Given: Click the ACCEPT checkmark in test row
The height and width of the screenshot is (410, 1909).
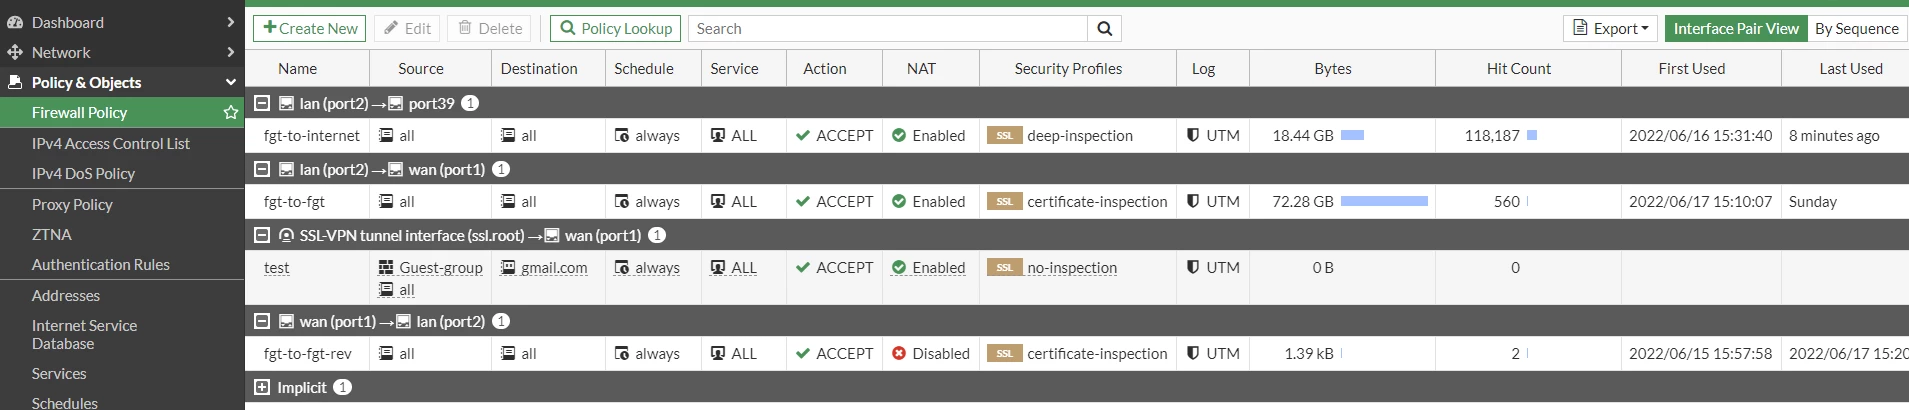Looking at the screenshot, I should coord(803,267).
